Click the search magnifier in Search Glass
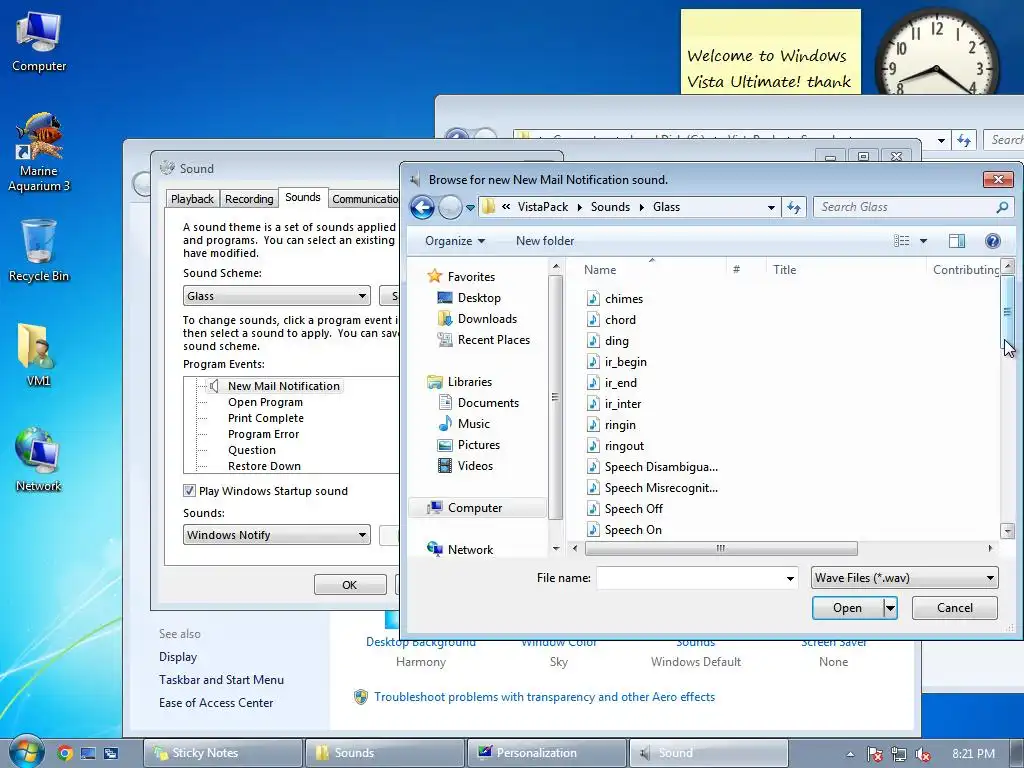The image size is (1024, 768). coord(1002,207)
